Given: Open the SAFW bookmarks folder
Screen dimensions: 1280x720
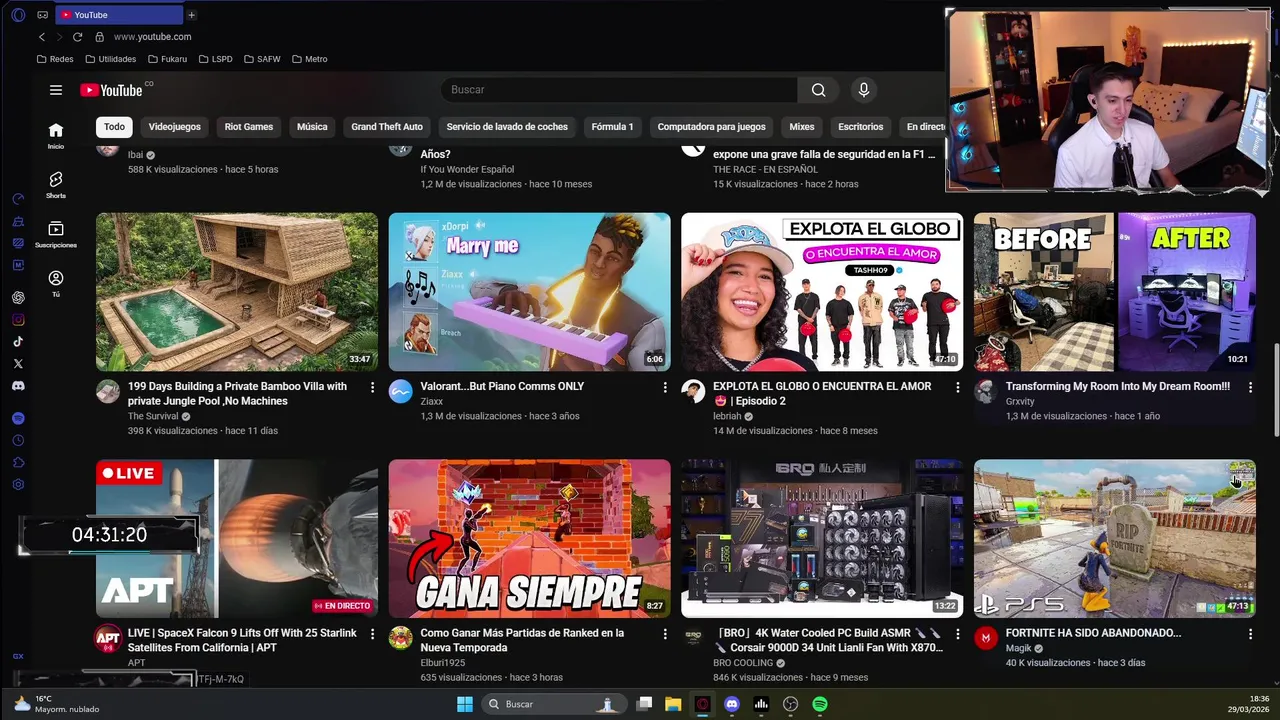Looking at the screenshot, I should [x=262, y=59].
